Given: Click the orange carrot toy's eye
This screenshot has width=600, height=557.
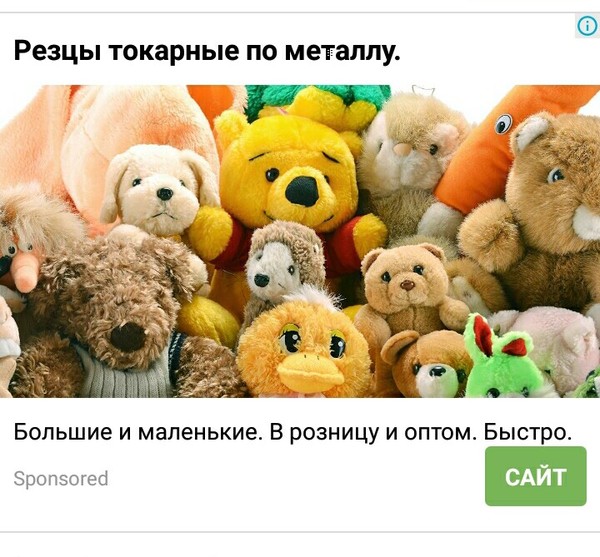Looking at the screenshot, I should [504, 124].
